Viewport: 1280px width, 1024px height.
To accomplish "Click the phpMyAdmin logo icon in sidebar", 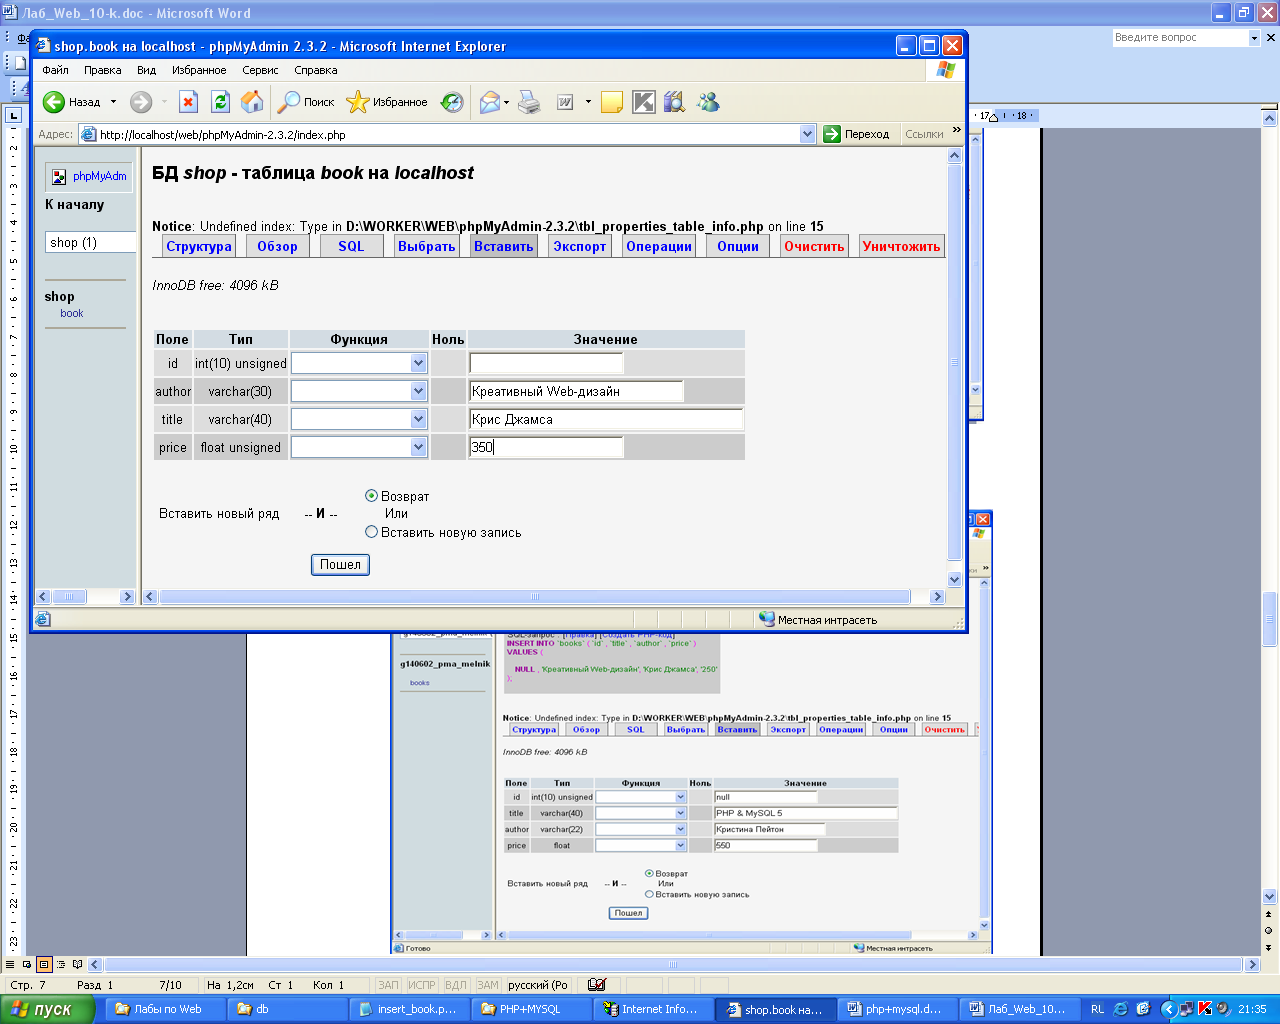I will pyautogui.click(x=59, y=177).
